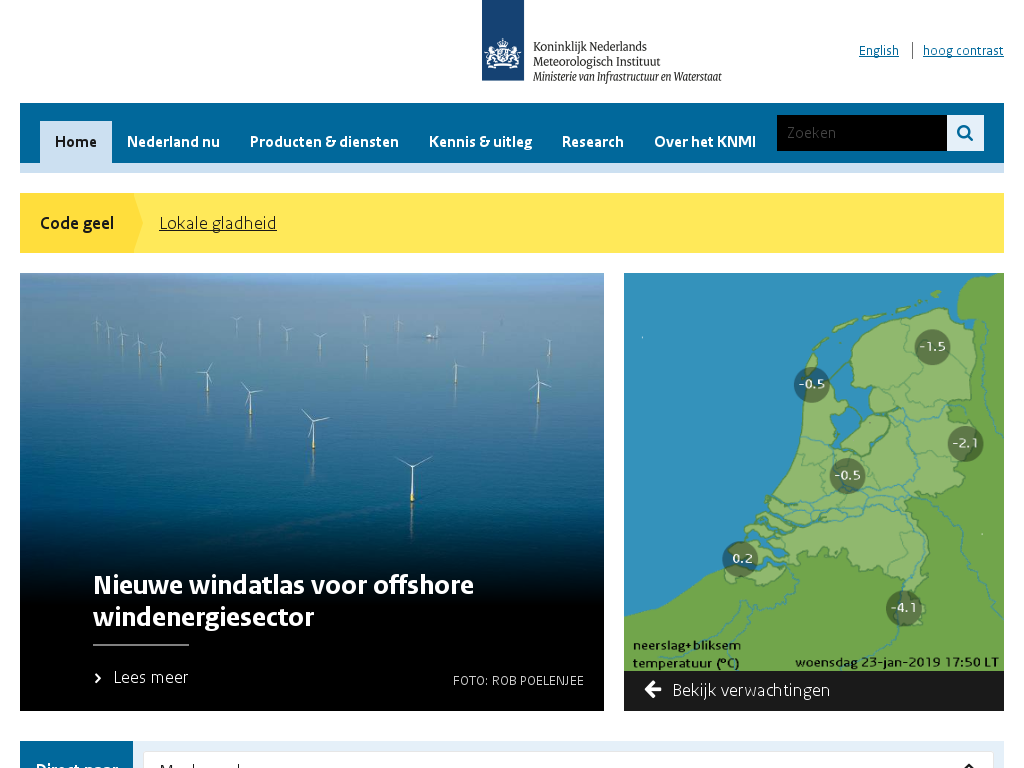
Task: Click the arrow icon beside Bekijk verwachtingen
Action: point(653,690)
